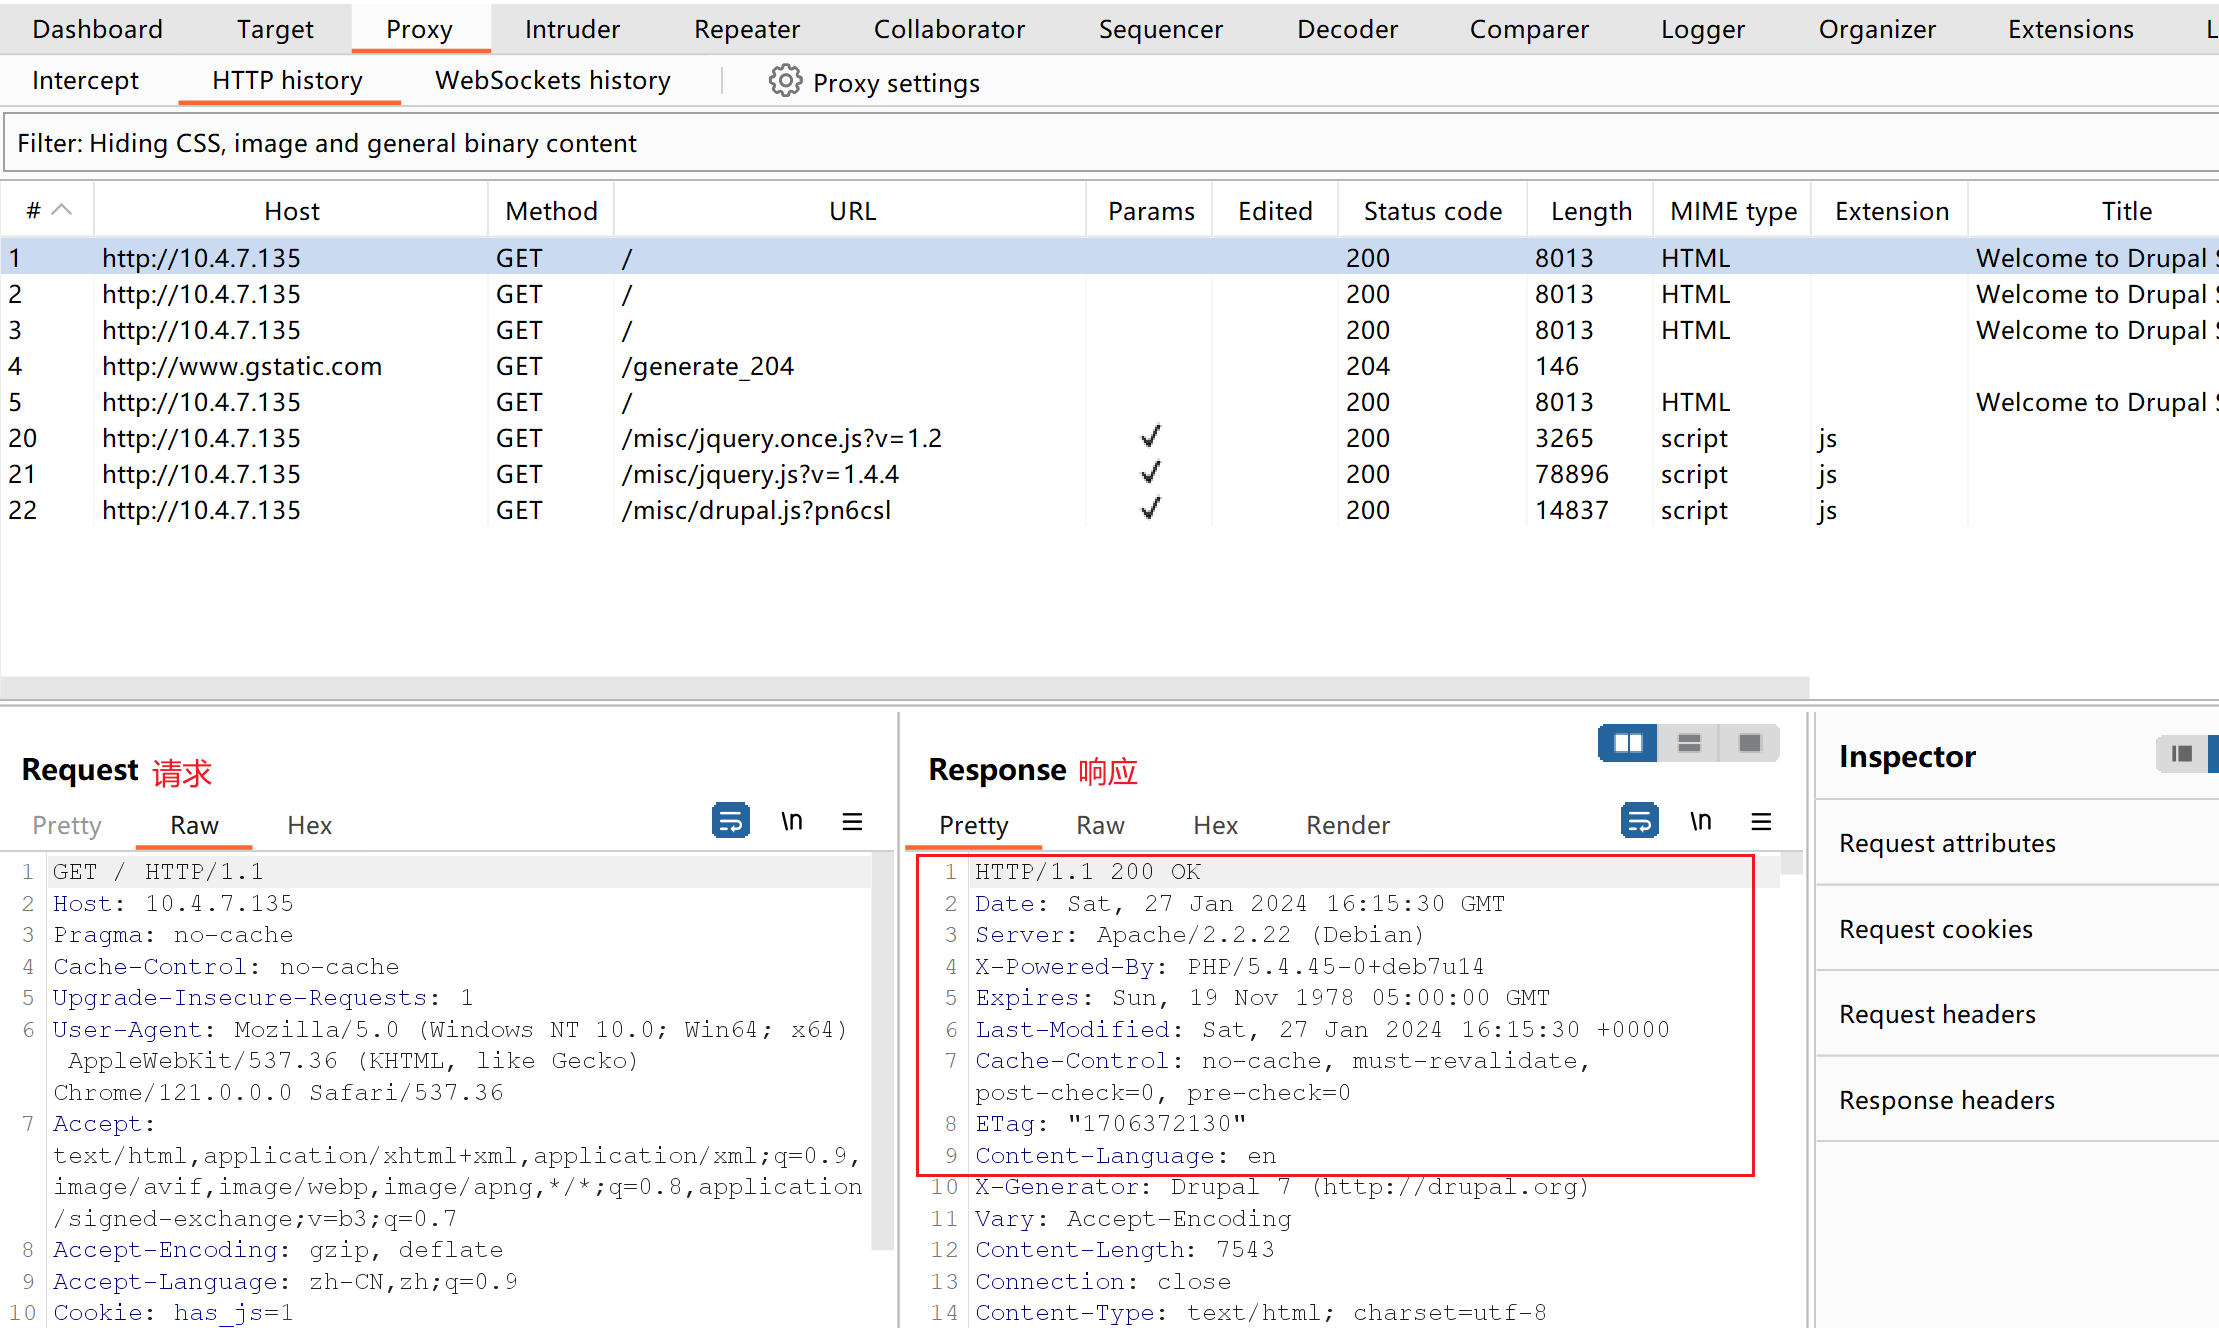Expand Response headers in Inspector
Viewport: 2219px width, 1328px height.
pyautogui.click(x=2017, y=1100)
